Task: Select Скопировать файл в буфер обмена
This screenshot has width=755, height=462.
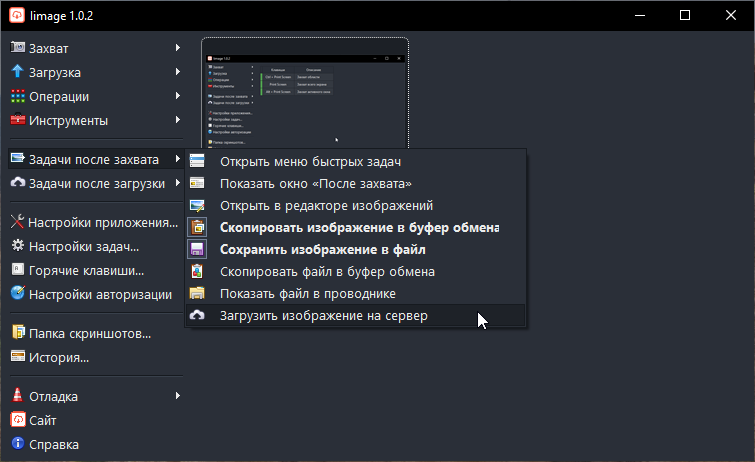Action: pyautogui.click(x=355, y=272)
